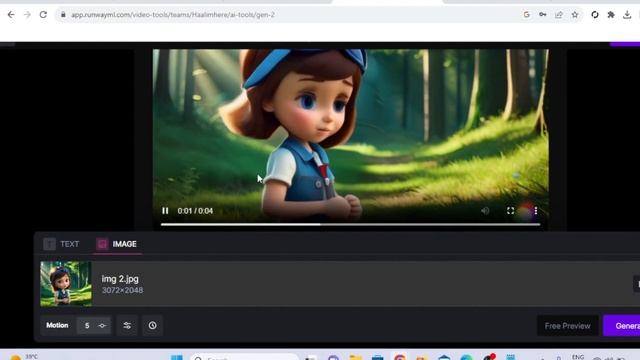Image resolution: width=640 pixels, height=360 pixels.
Task: Open the Windows Start menu
Action: click(x=177, y=358)
